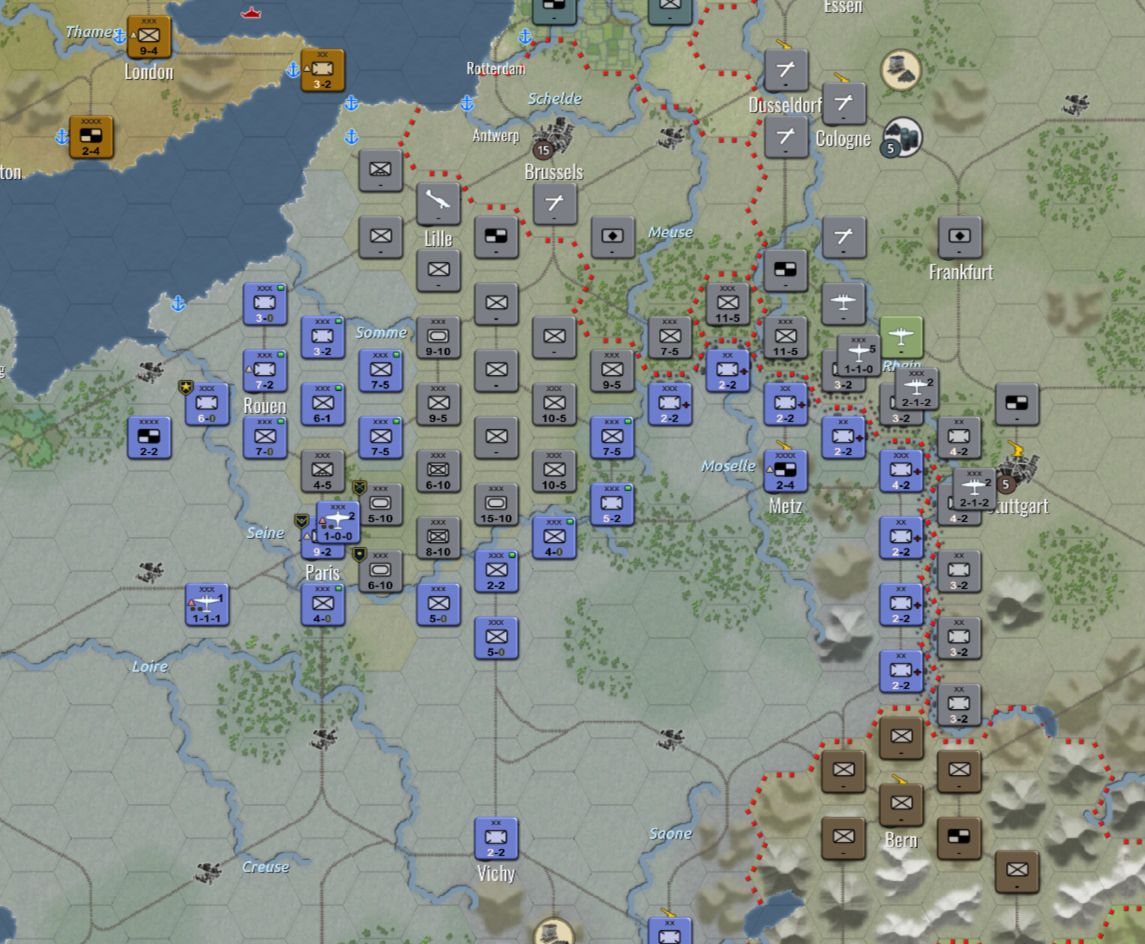Select the 7-2 unit above Rouen
The image size is (1145, 944).
click(x=264, y=371)
